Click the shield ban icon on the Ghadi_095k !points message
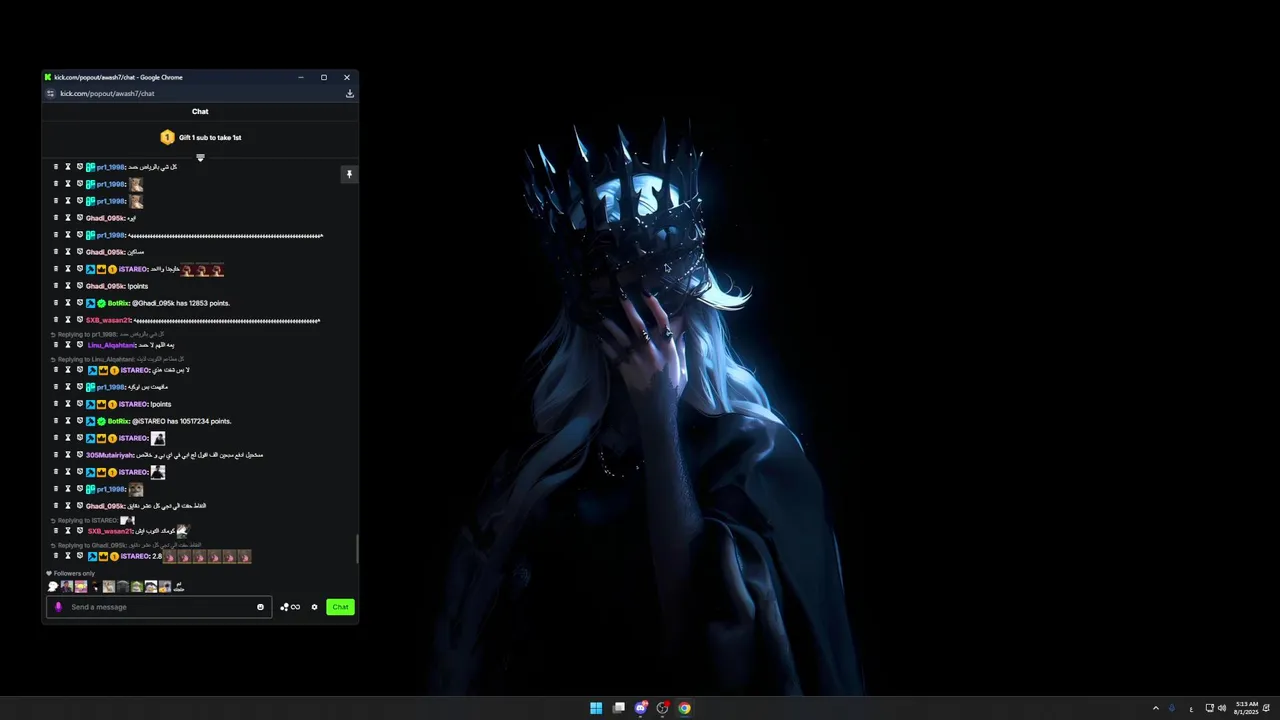 point(80,286)
